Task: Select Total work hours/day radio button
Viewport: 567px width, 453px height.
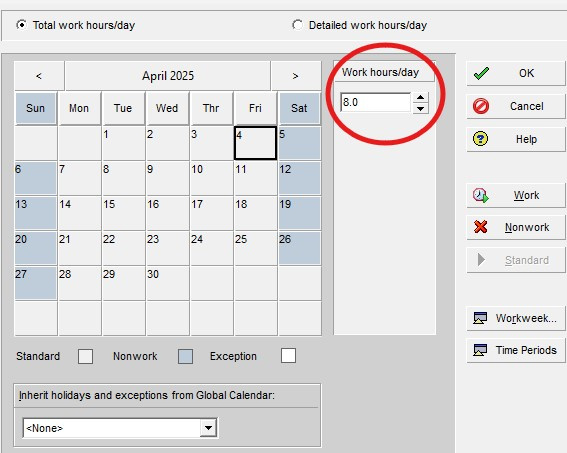Action: [x=21, y=25]
